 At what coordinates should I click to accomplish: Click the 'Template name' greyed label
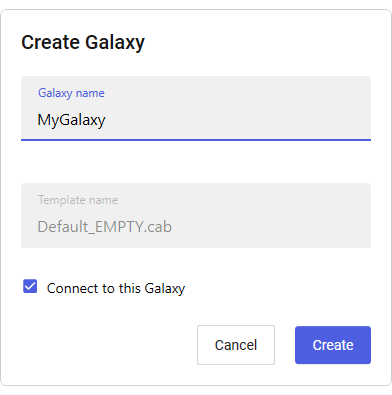tap(78, 200)
